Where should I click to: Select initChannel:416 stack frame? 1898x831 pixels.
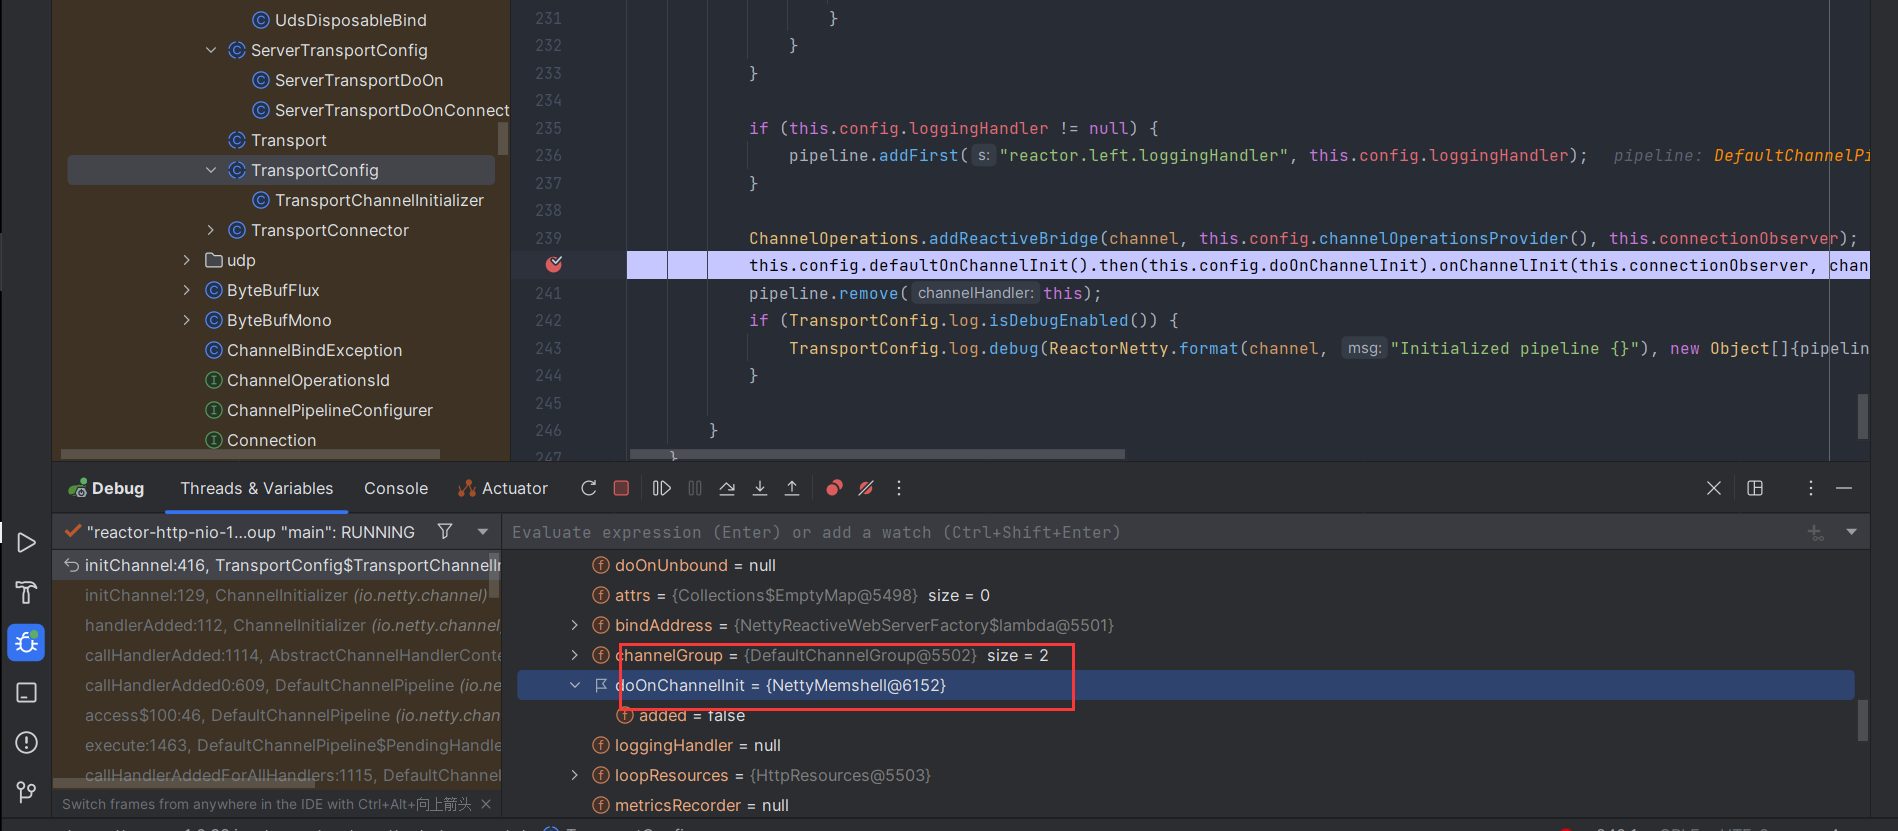pos(277,565)
